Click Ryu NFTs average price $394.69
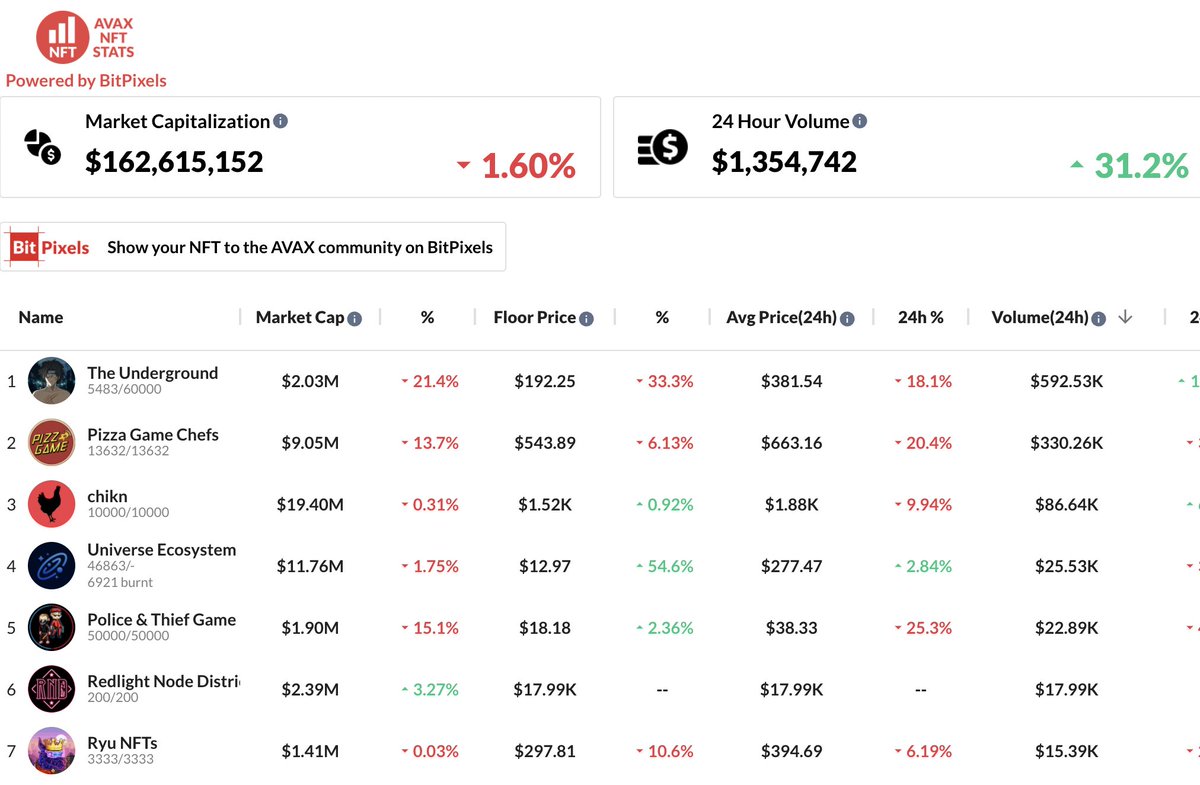1200x785 pixels. [791, 750]
